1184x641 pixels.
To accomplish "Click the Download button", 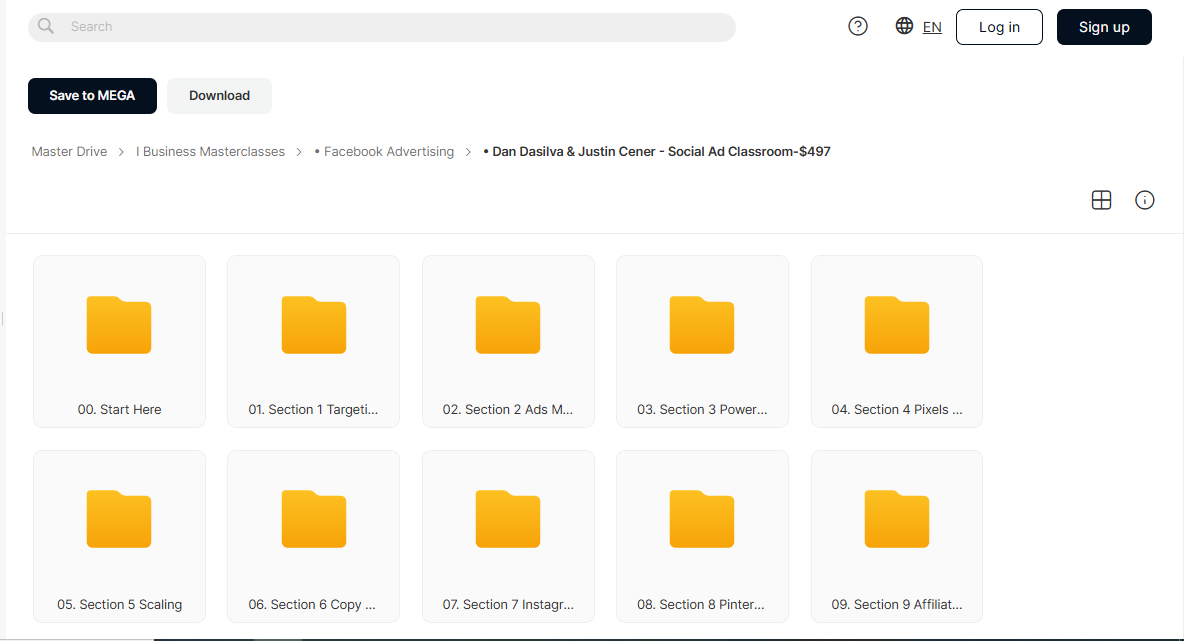I will coord(219,96).
